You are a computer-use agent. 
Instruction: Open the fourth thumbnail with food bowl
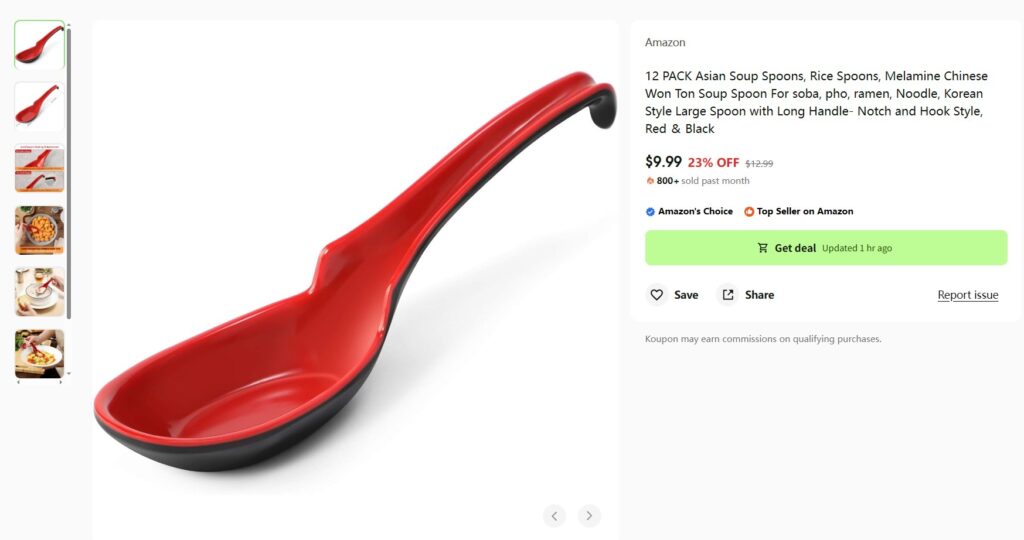pos(39,230)
